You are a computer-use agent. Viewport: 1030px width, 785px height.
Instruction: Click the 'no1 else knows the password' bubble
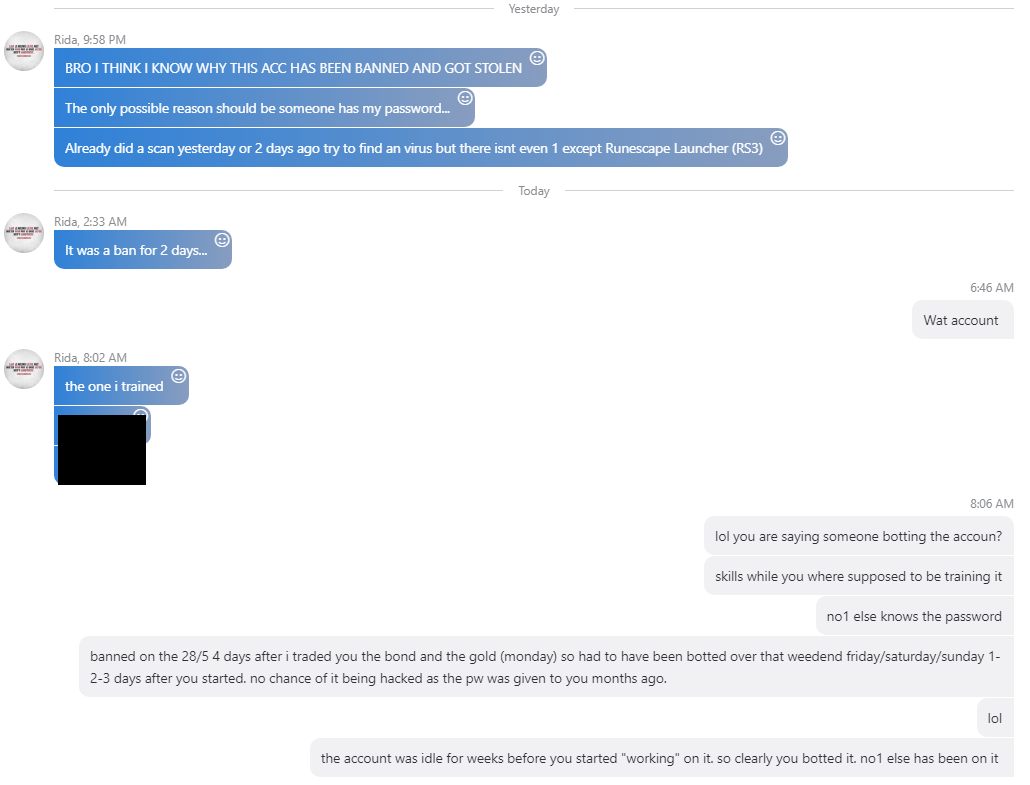(x=914, y=616)
